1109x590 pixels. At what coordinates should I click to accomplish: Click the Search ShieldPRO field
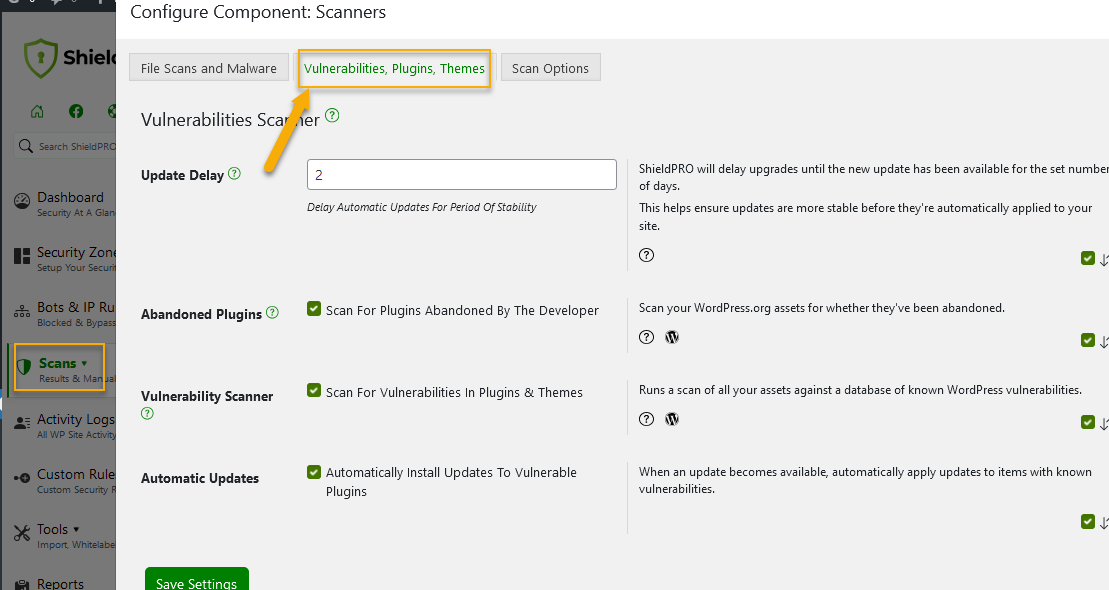(x=65, y=146)
